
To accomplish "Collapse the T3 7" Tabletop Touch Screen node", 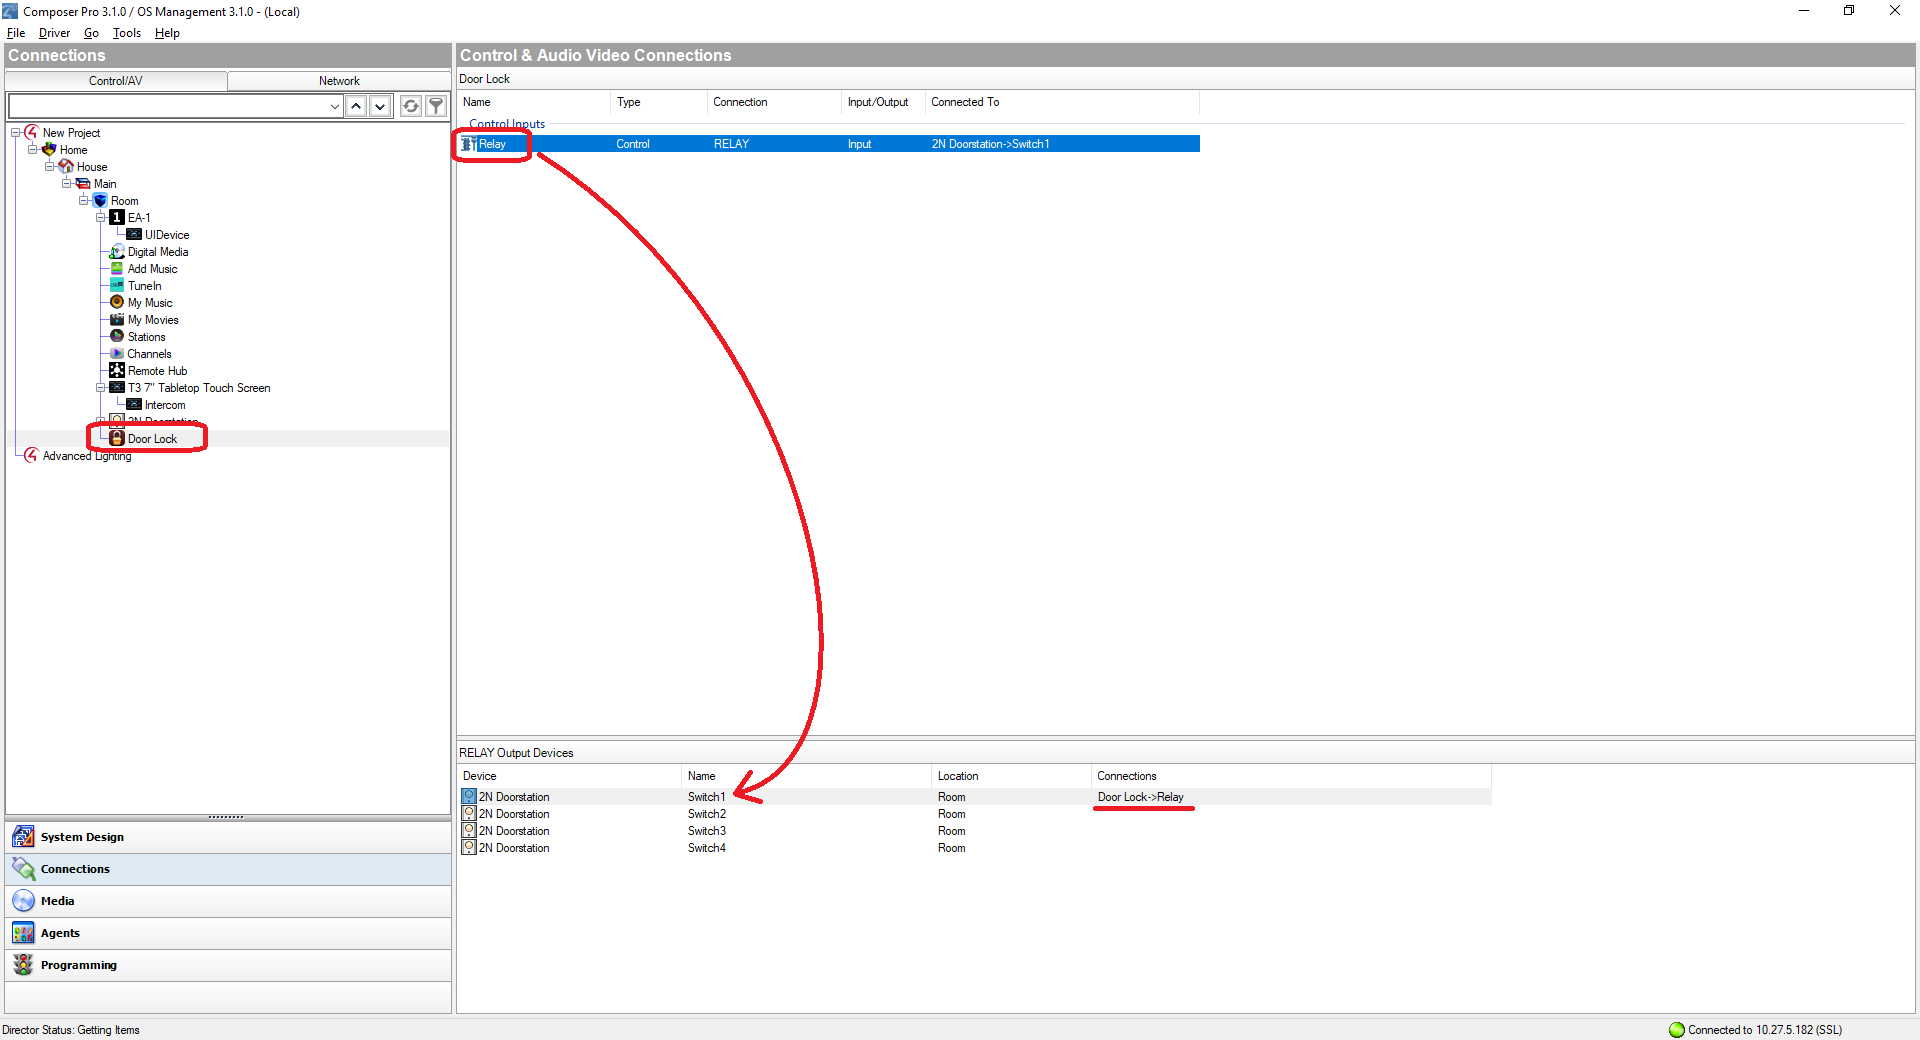I will click(x=101, y=388).
